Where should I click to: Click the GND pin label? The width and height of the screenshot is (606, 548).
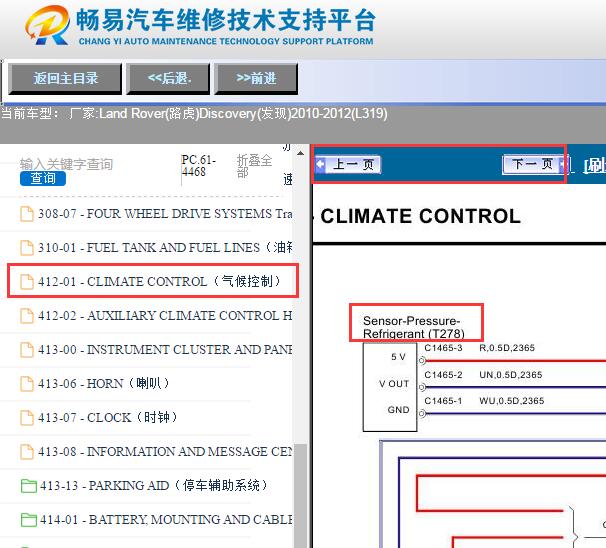pos(398,410)
